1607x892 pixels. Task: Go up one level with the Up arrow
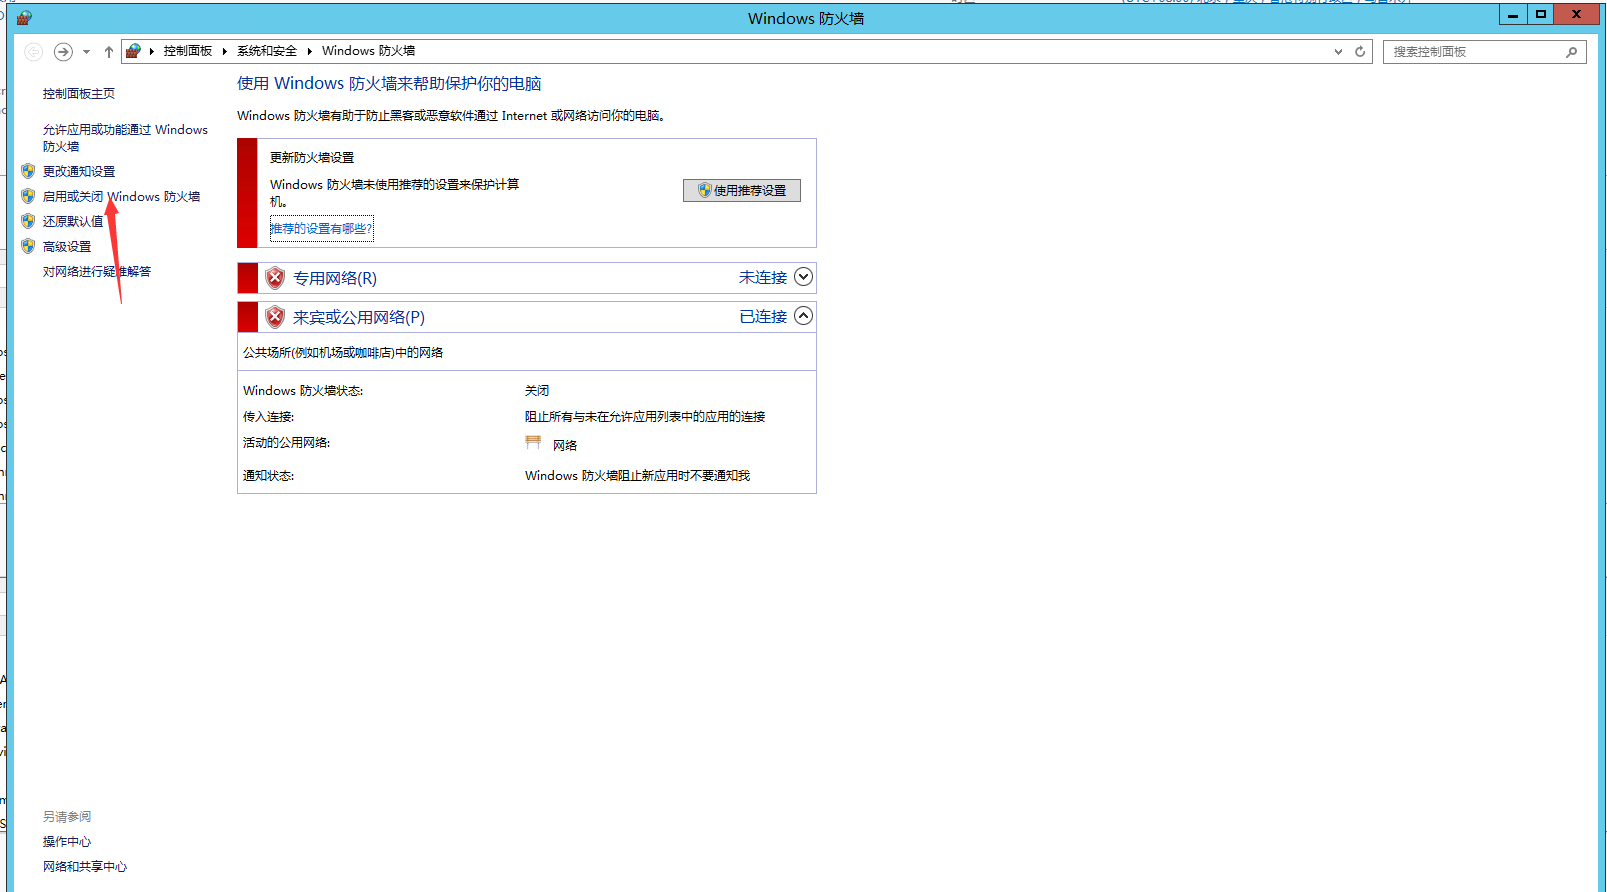click(x=109, y=52)
